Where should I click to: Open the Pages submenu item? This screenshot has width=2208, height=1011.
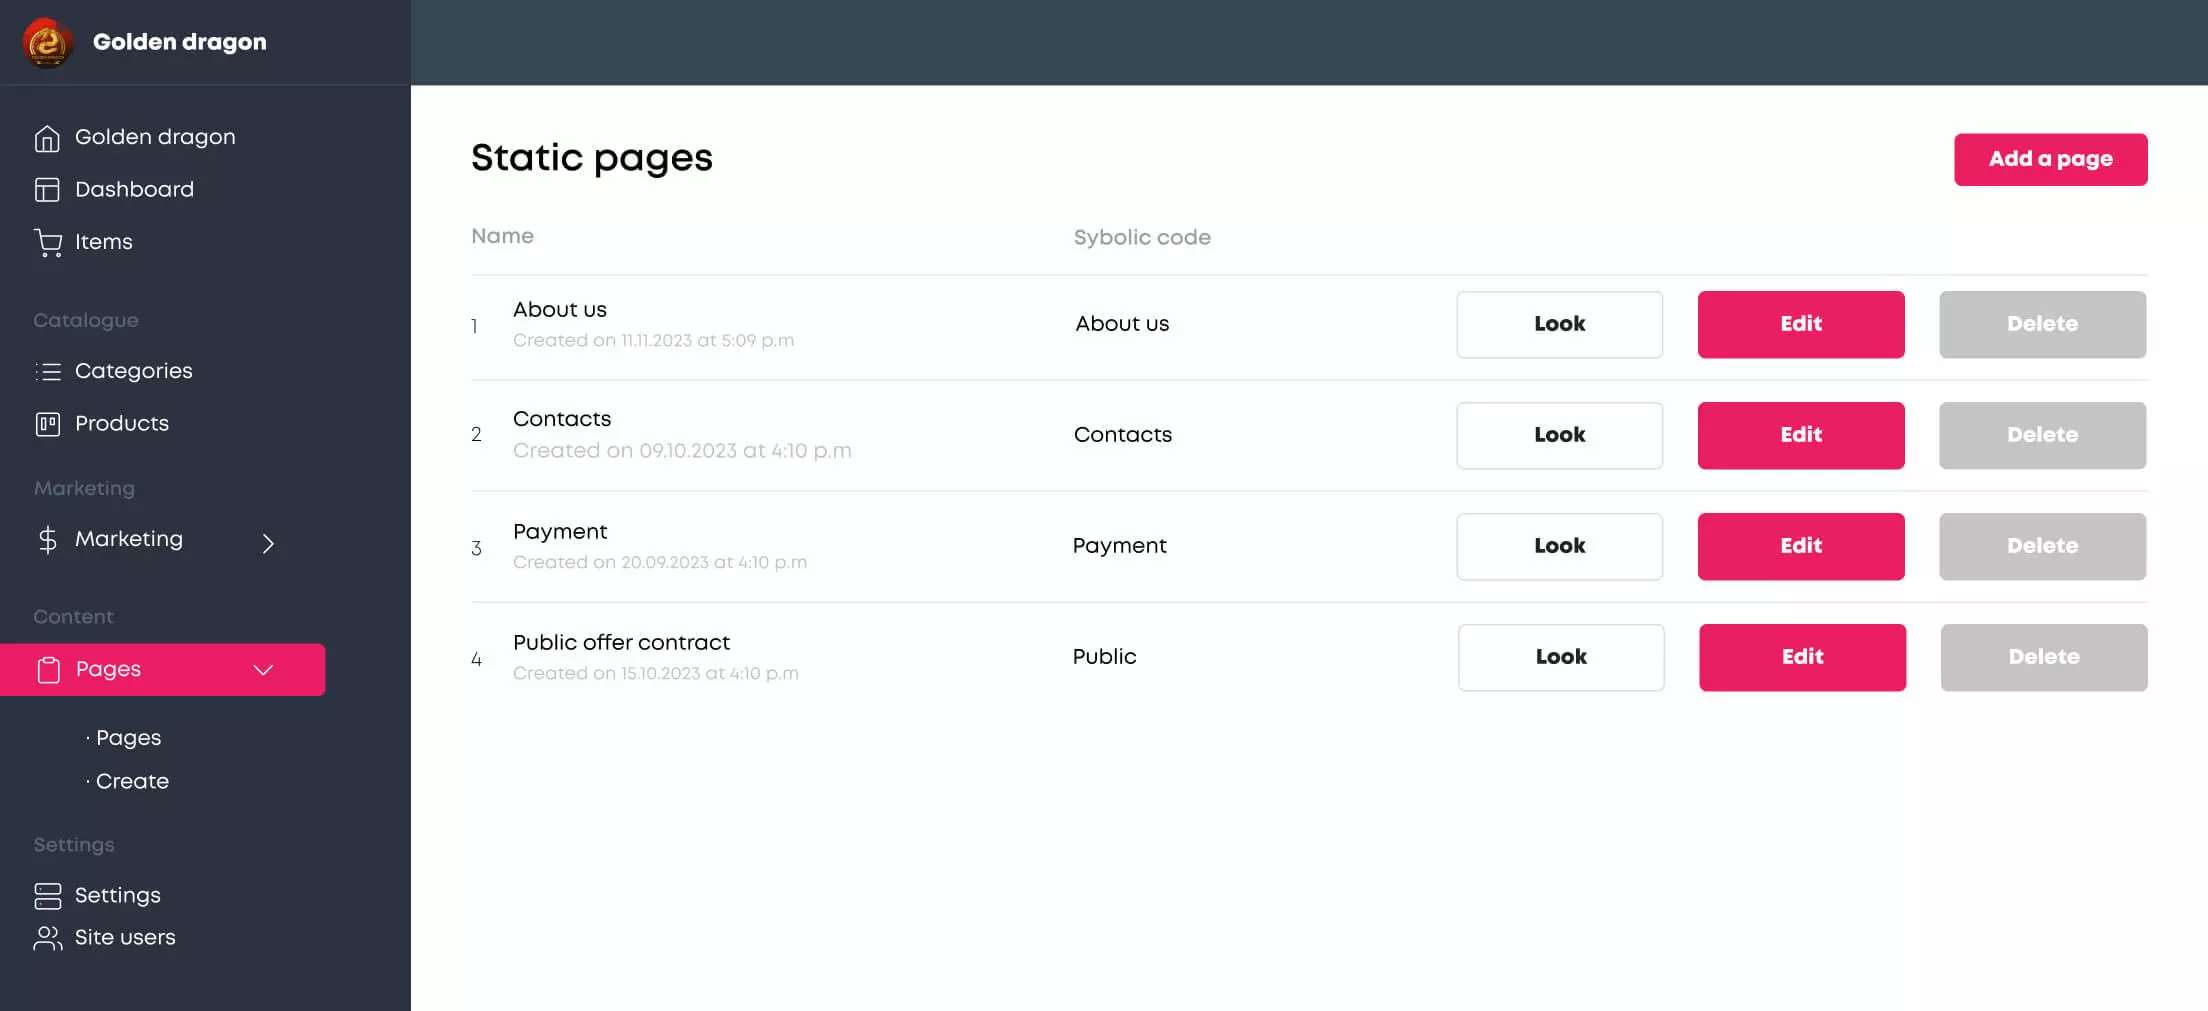click(x=128, y=738)
